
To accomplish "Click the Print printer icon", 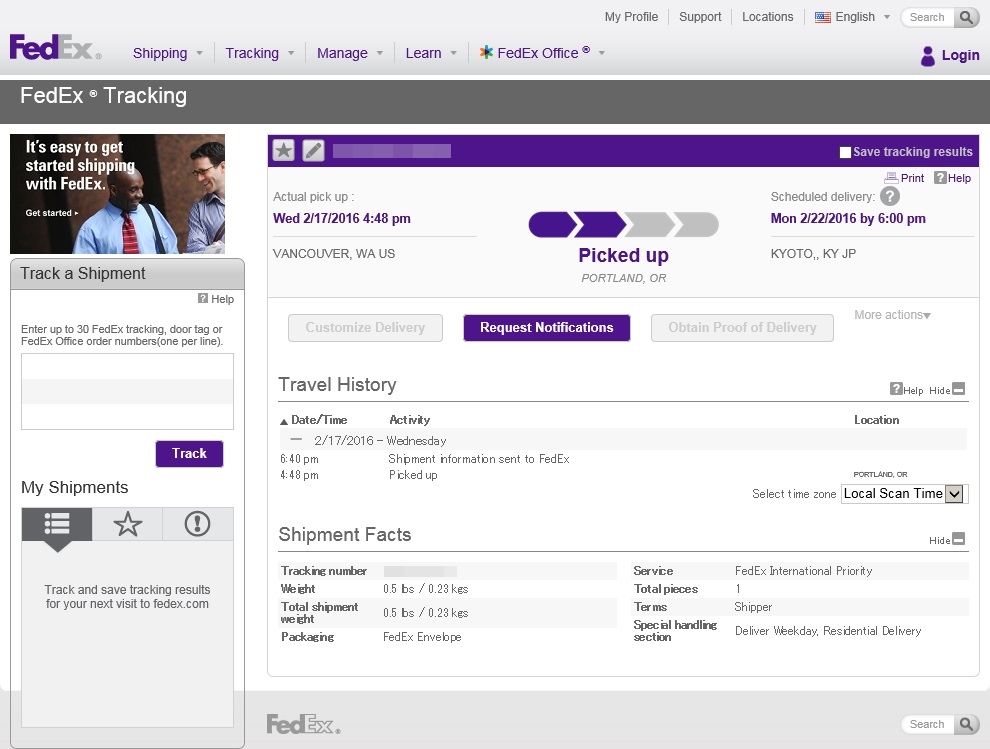I will click(891, 178).
